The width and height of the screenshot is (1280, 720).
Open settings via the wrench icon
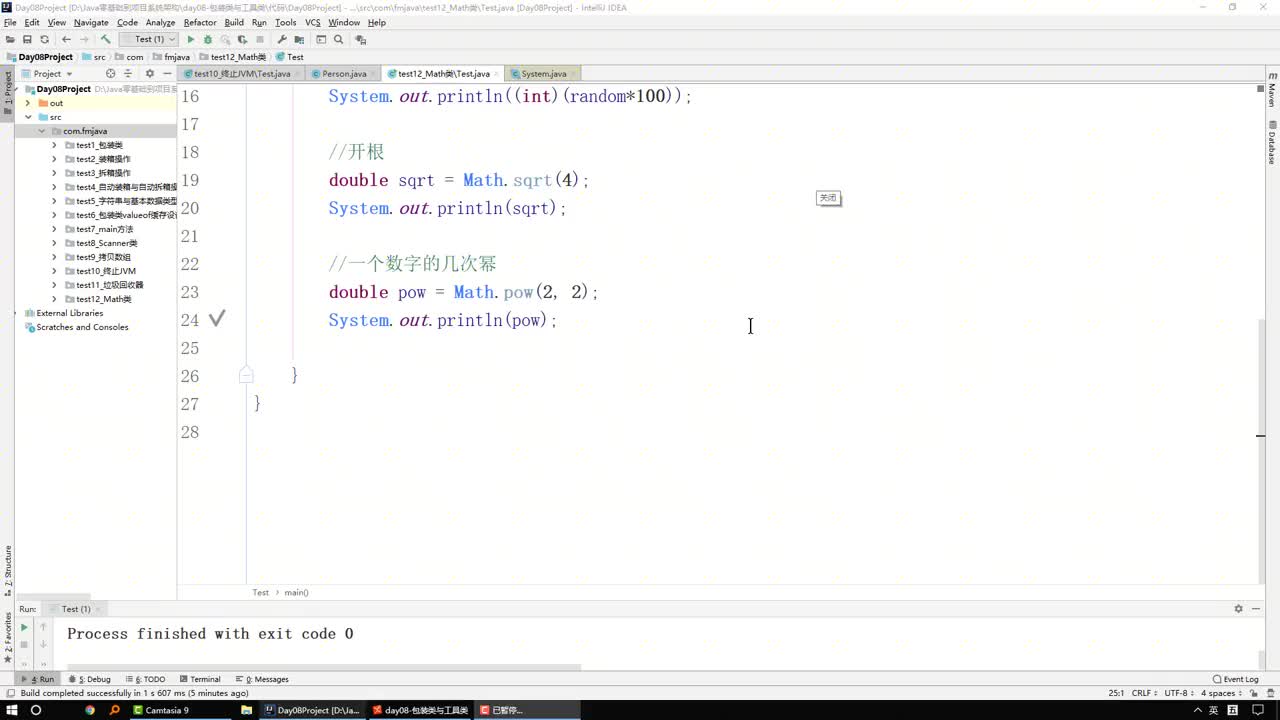pos(282,40)
